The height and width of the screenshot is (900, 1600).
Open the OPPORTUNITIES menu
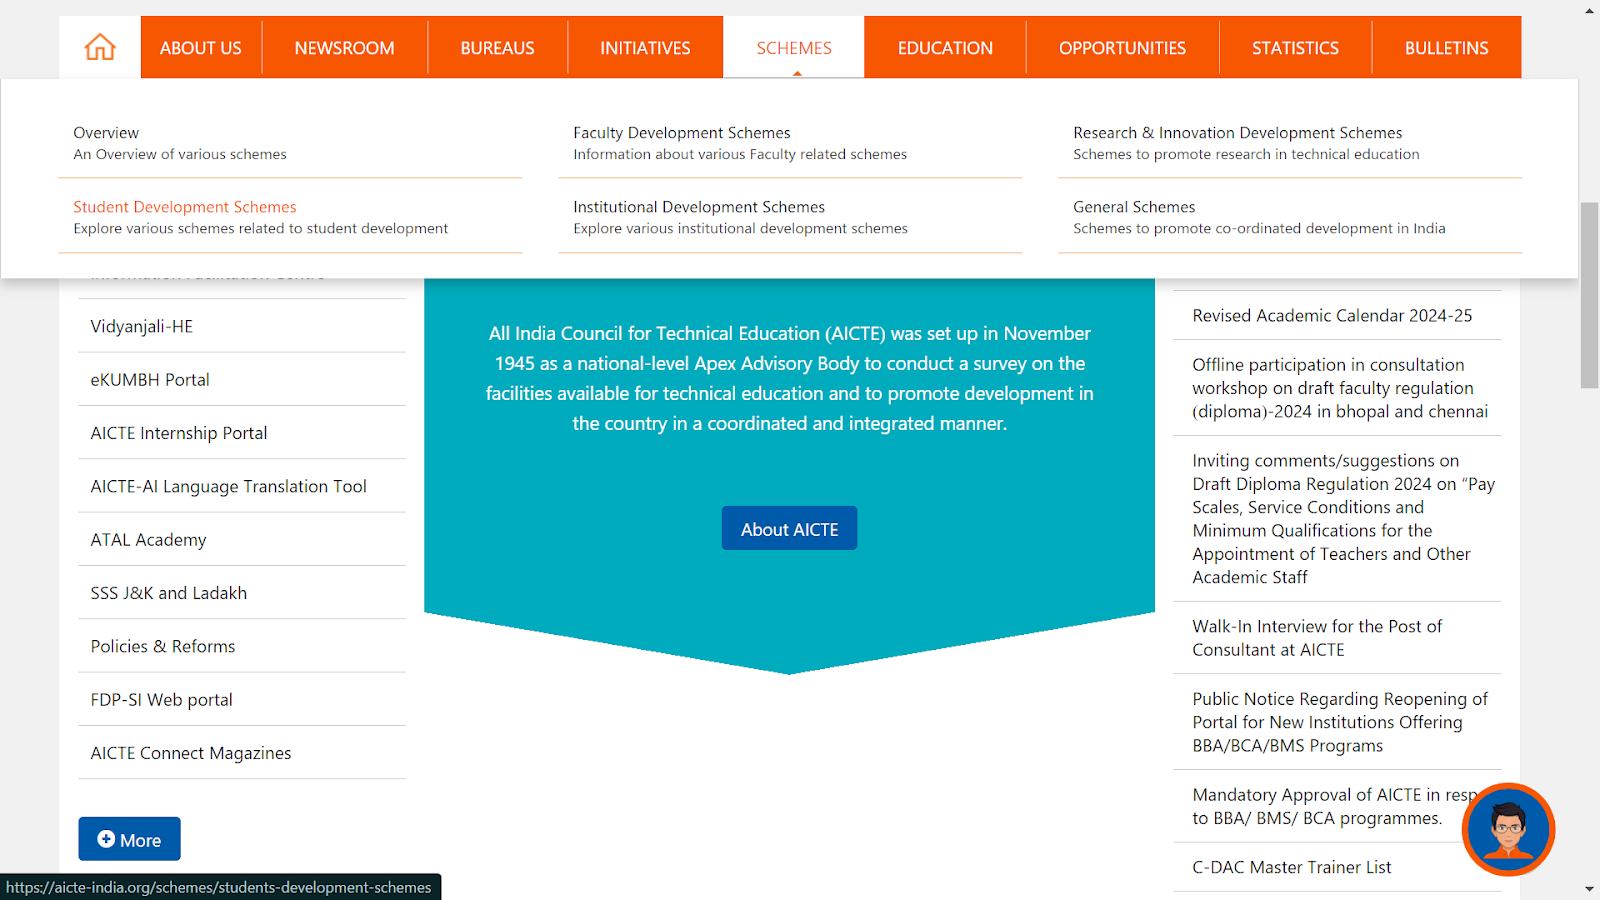[1122, 47]
